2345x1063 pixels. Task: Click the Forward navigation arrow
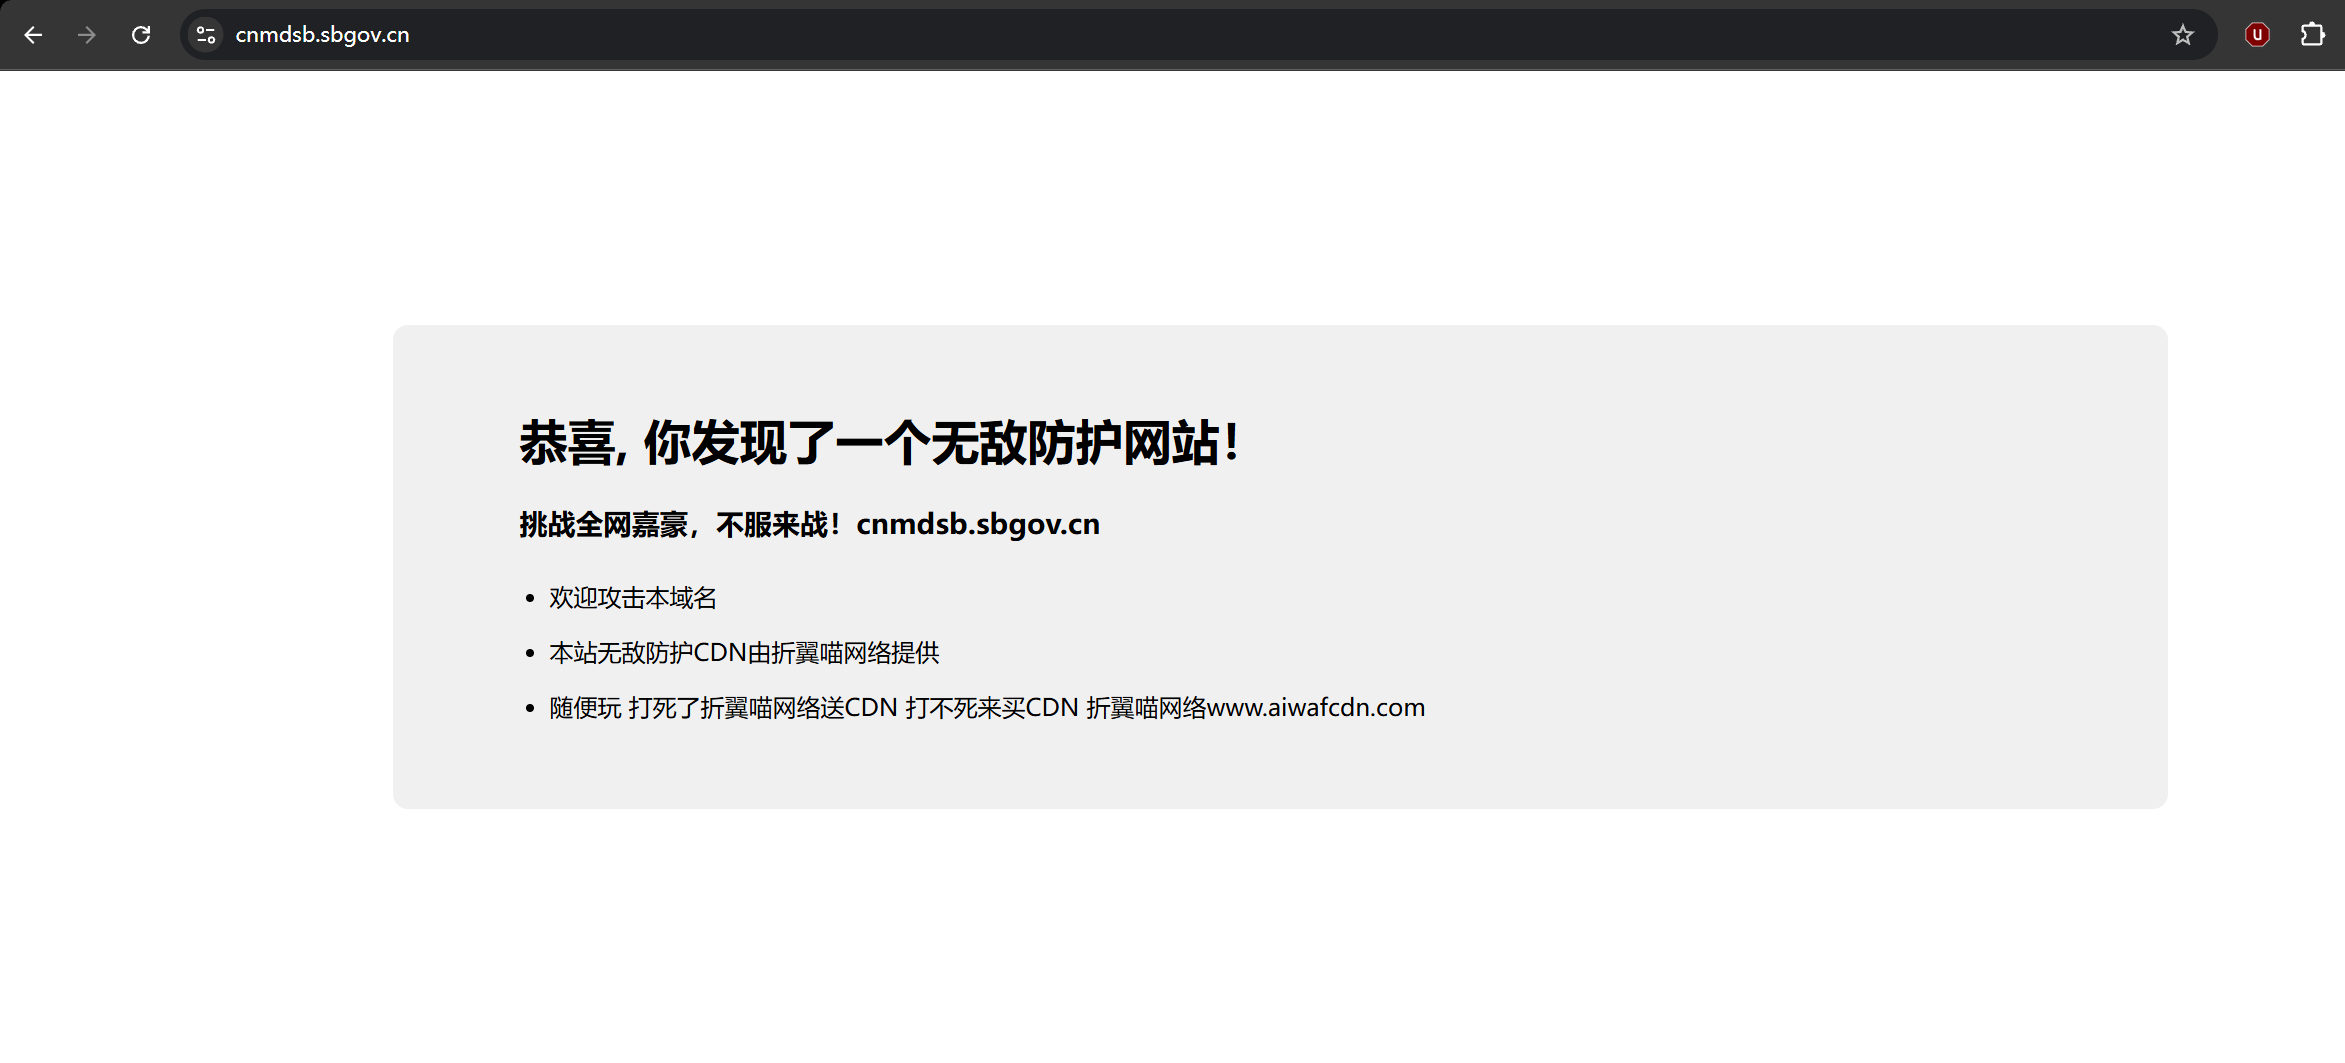point(87,35)
